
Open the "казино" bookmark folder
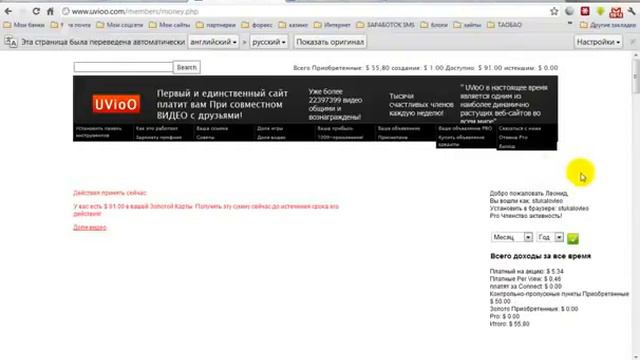click(293, 25)
